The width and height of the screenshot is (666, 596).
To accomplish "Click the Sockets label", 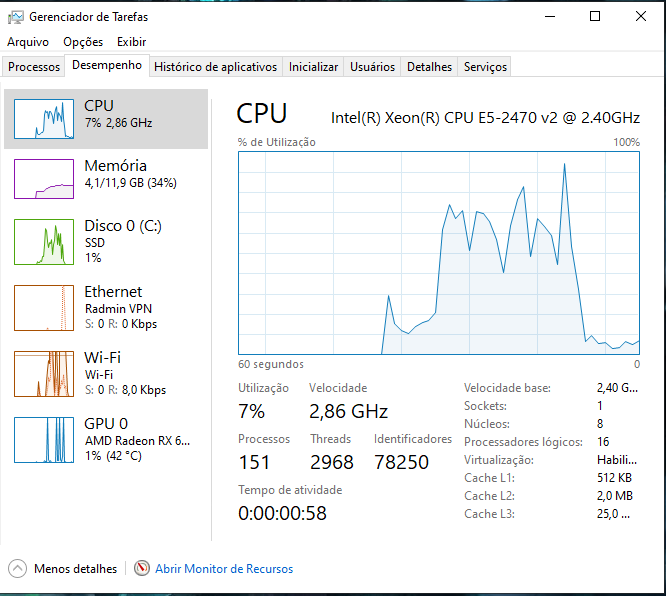I will 485,406.
